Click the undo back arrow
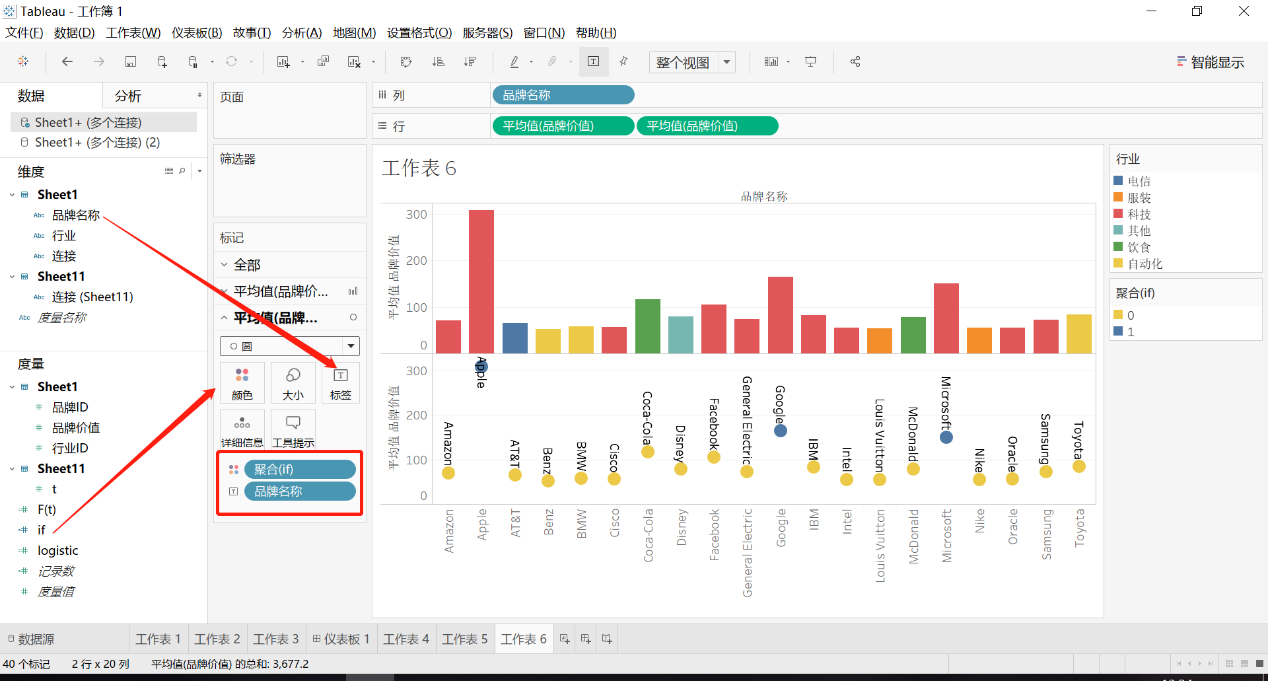 click(x=67, y=62)
